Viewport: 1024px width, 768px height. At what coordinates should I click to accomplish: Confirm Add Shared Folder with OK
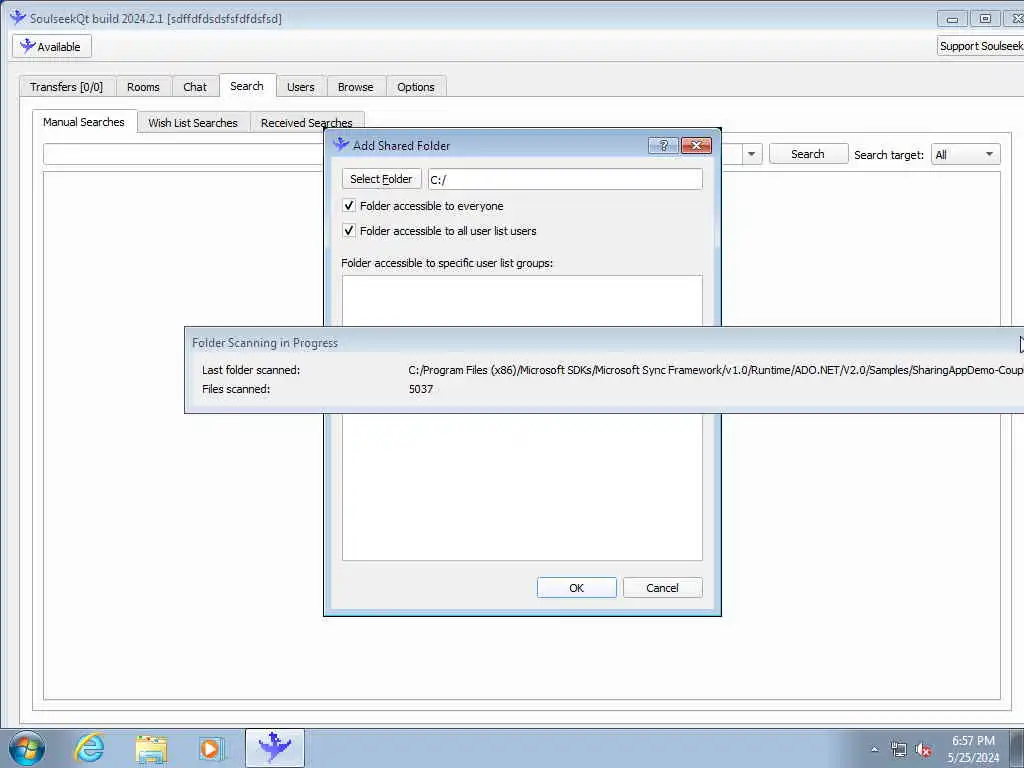click(577, 588)
